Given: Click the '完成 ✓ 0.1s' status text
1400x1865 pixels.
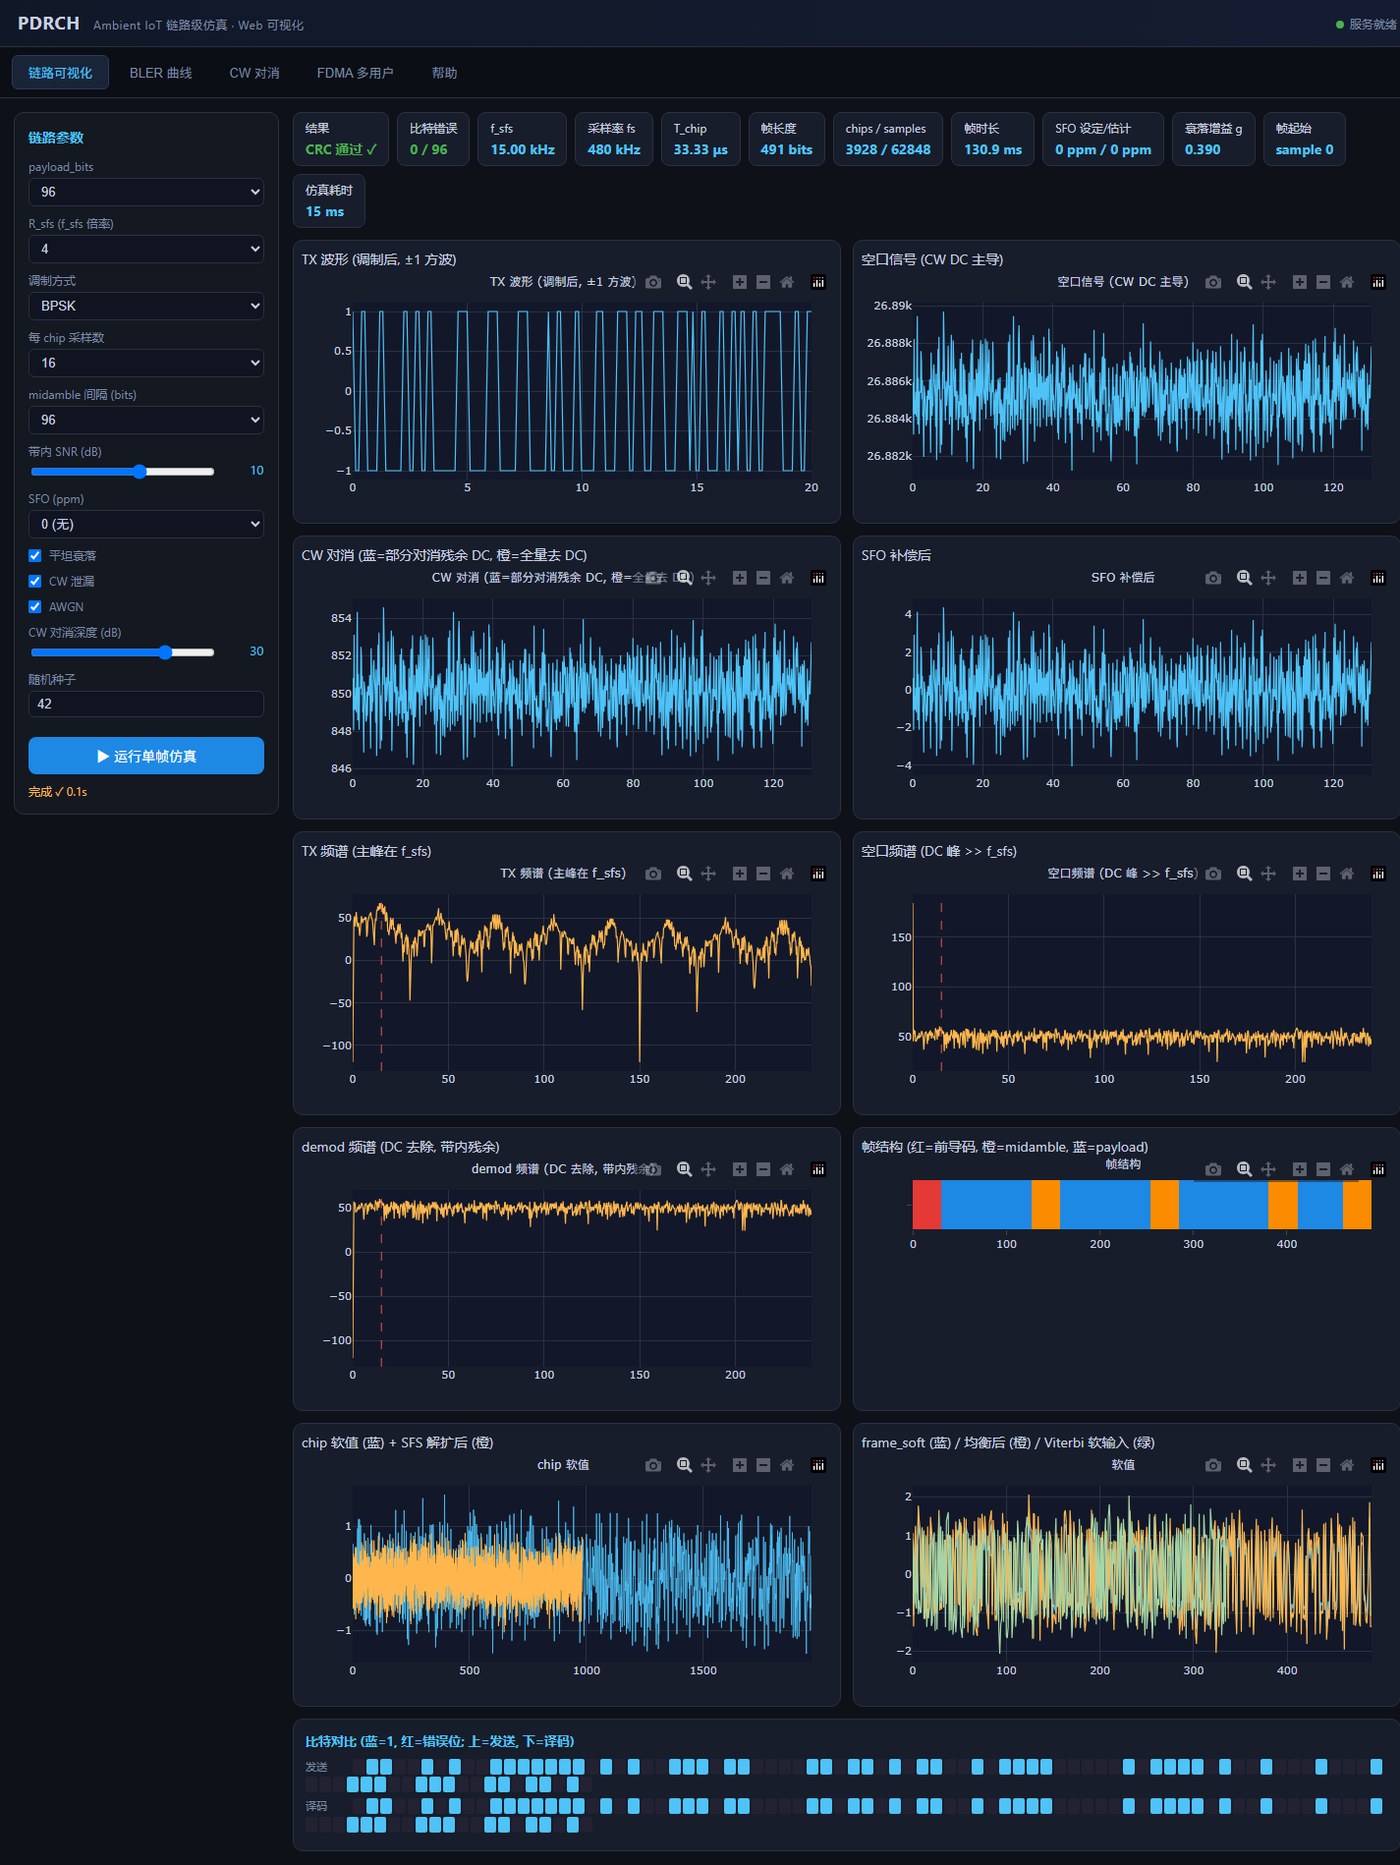Looking at the screenshot, I should (x=58, y=792).
